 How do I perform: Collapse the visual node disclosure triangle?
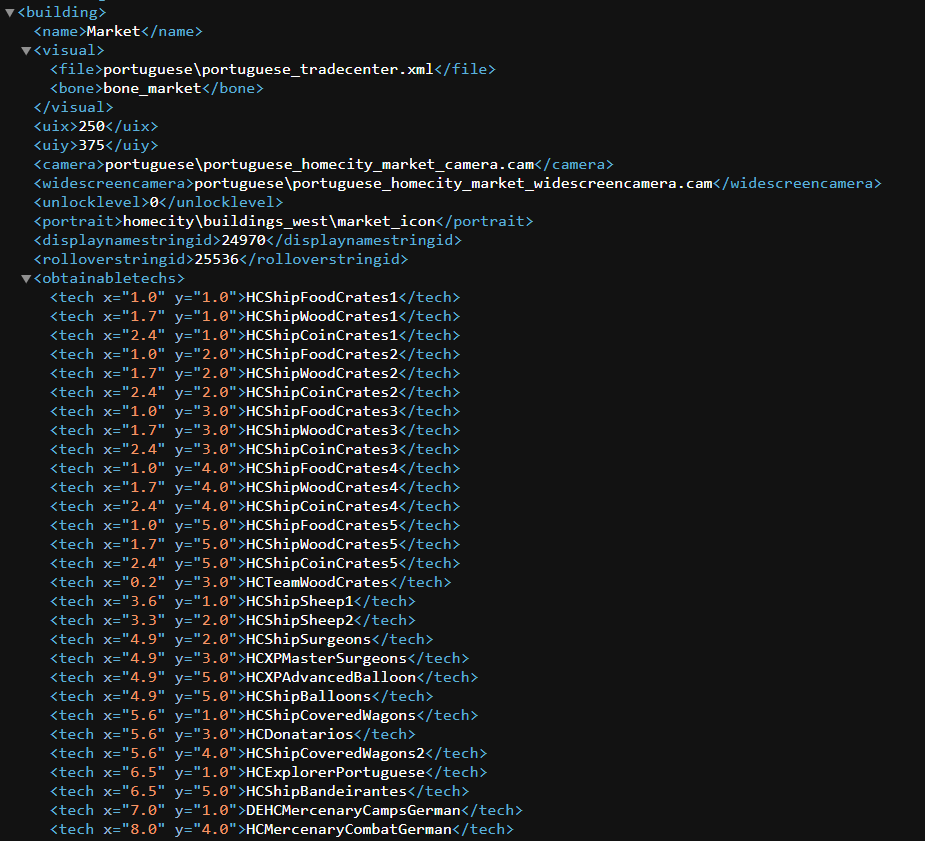(27, 51)
